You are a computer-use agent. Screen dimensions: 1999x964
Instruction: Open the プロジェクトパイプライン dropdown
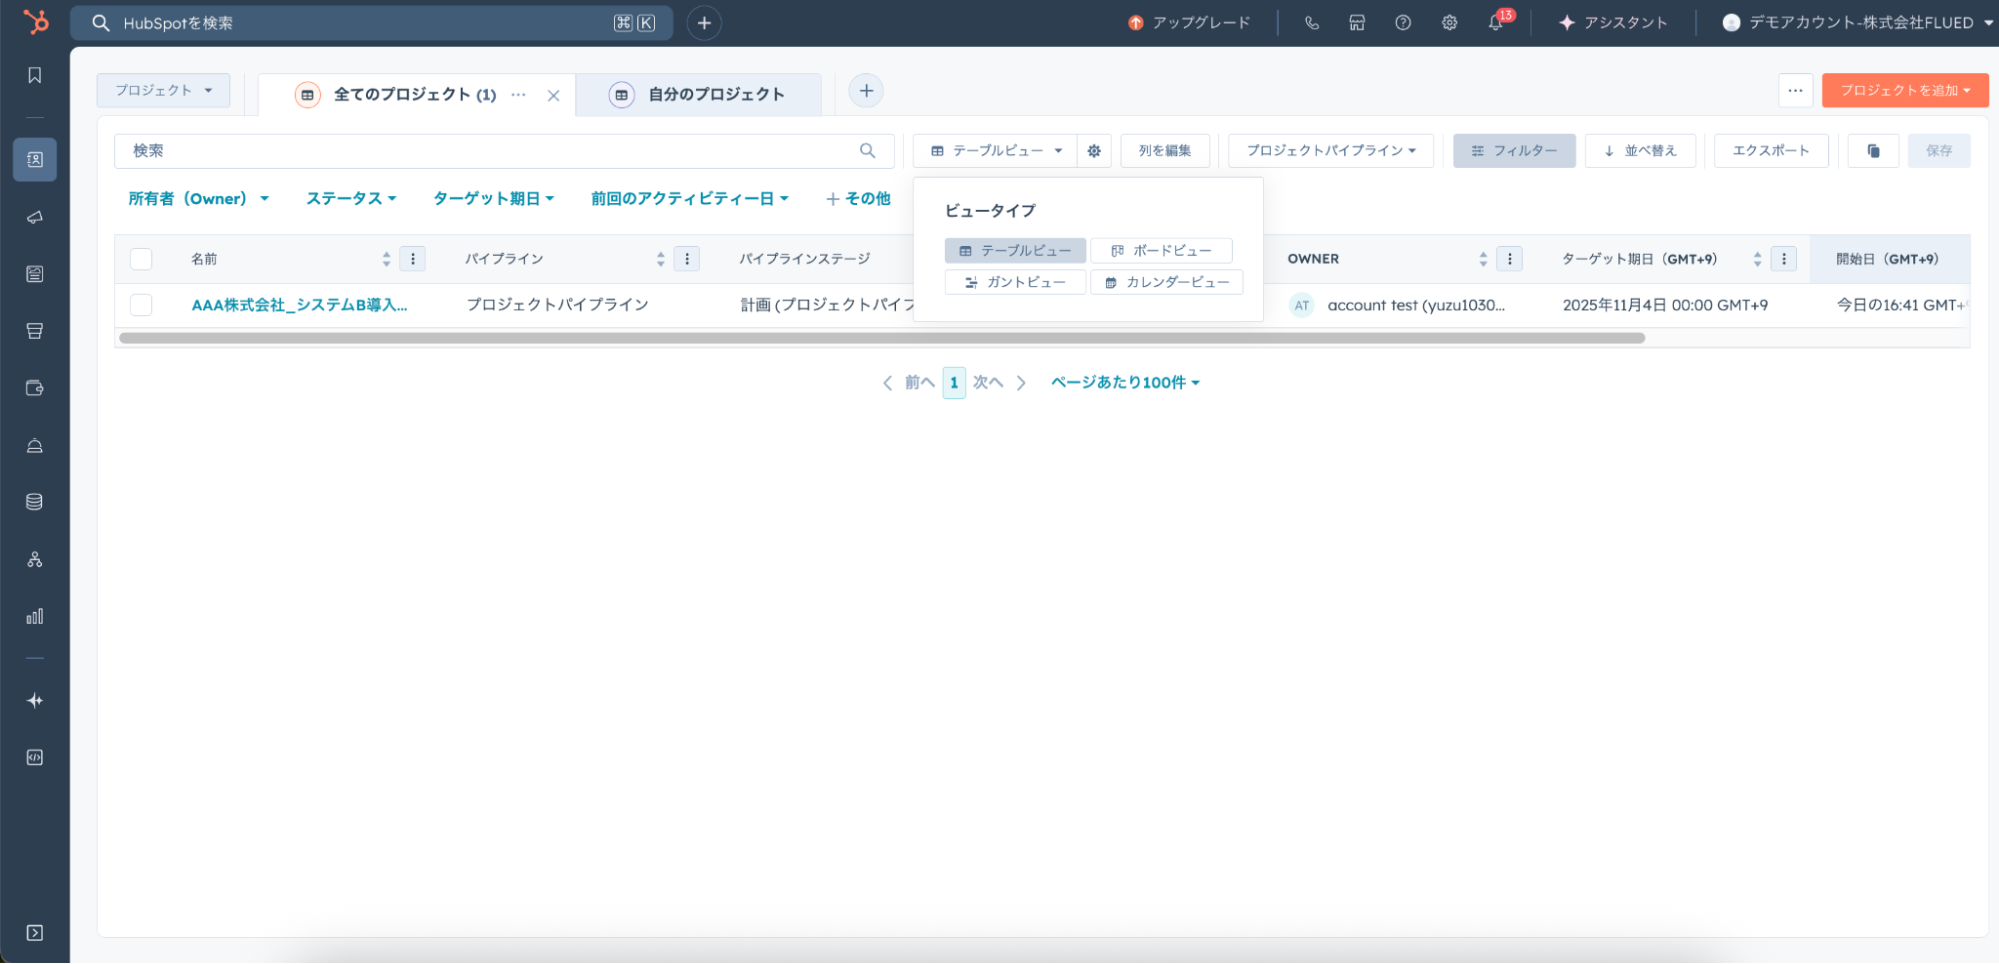1330,151
